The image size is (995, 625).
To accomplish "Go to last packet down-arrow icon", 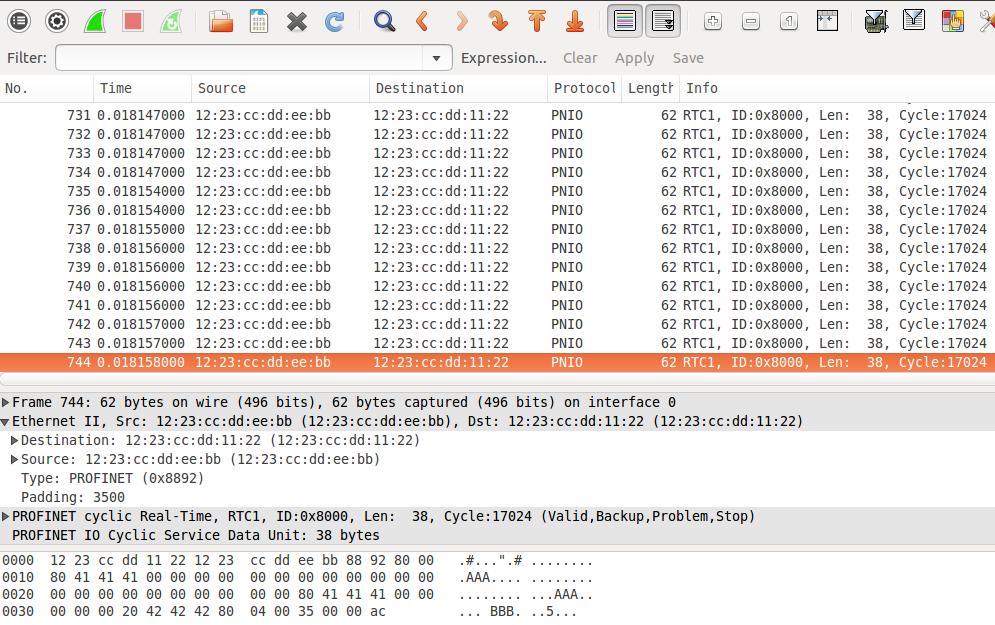I will (575, 21).
